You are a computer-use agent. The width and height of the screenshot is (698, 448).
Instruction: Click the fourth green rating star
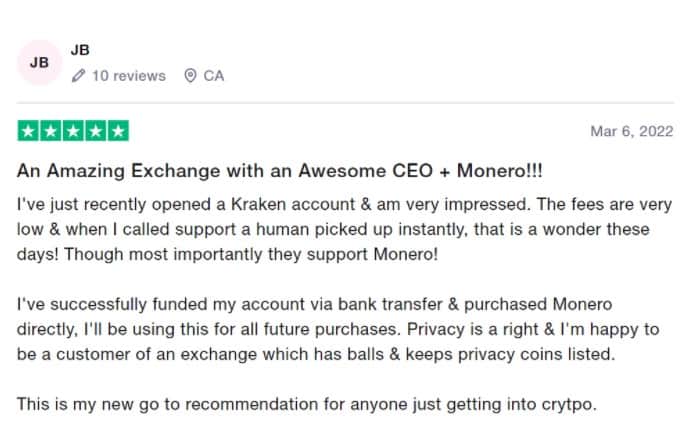[96, 131]
